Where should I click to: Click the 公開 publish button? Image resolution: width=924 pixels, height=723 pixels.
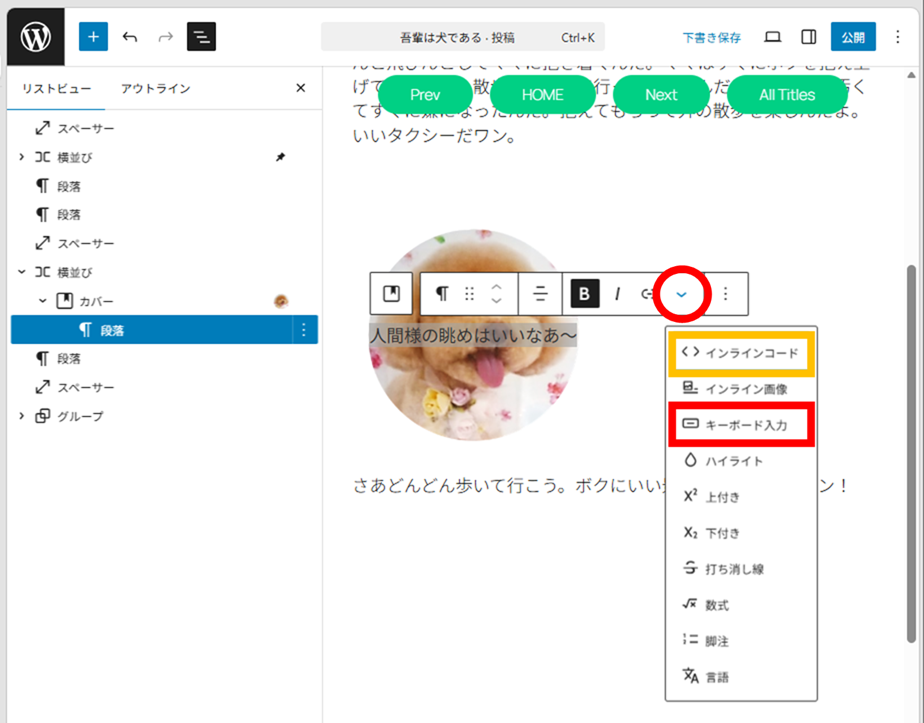[x=852, y=37]
